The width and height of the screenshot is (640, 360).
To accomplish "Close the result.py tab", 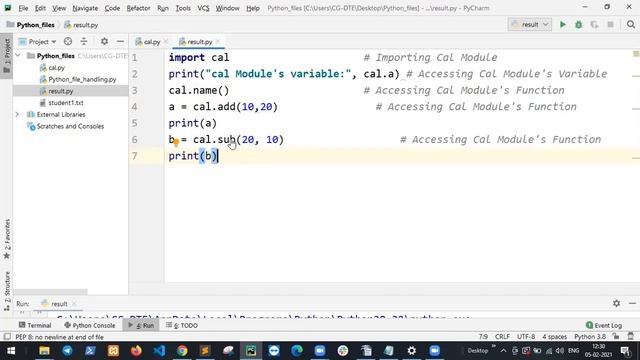I will point(218,42).
